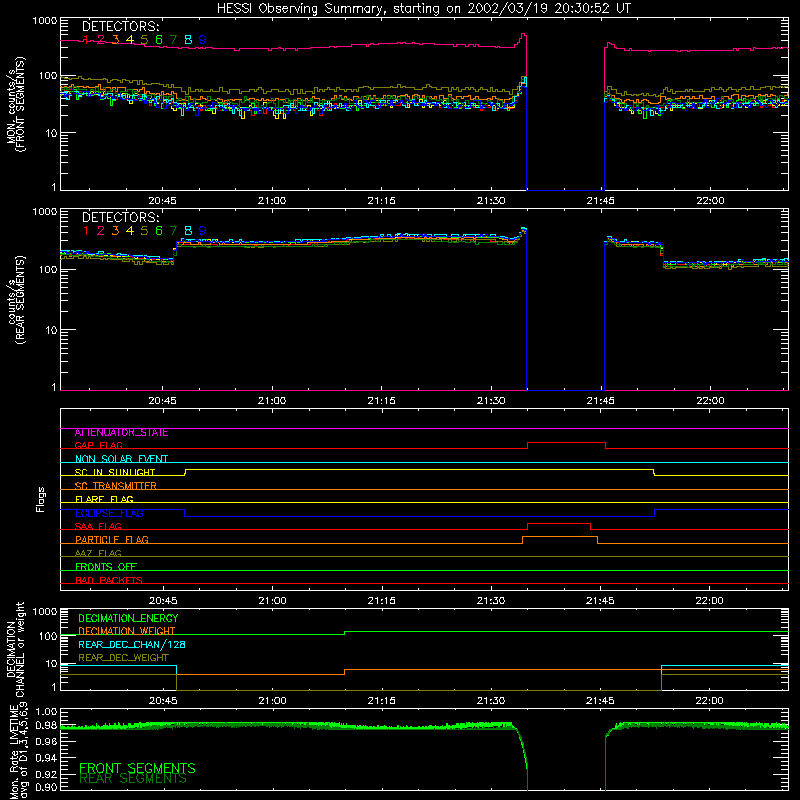Select the ATTENUATOR_STATE flag label
The image size is (800, 800).
121,433
